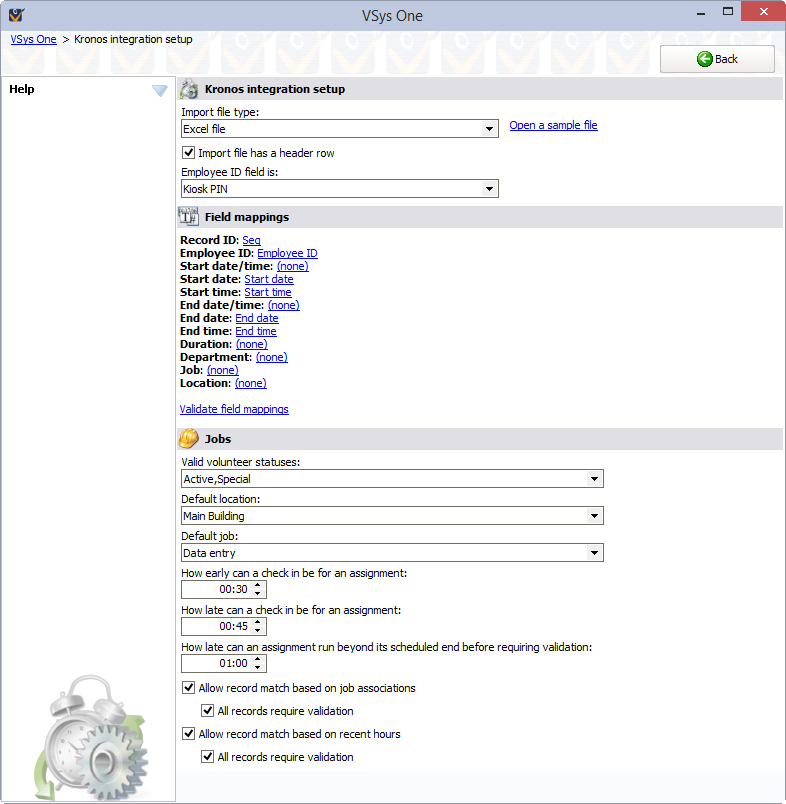The width and height of the screenshot is (786, 804).
Task: Click the Seq record ID mapping link
Action: pyautogui.click(x=251, y=240)
